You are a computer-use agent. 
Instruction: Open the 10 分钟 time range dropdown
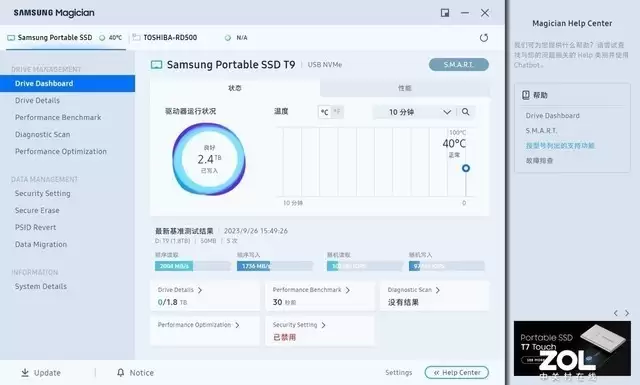click(415, 112)
